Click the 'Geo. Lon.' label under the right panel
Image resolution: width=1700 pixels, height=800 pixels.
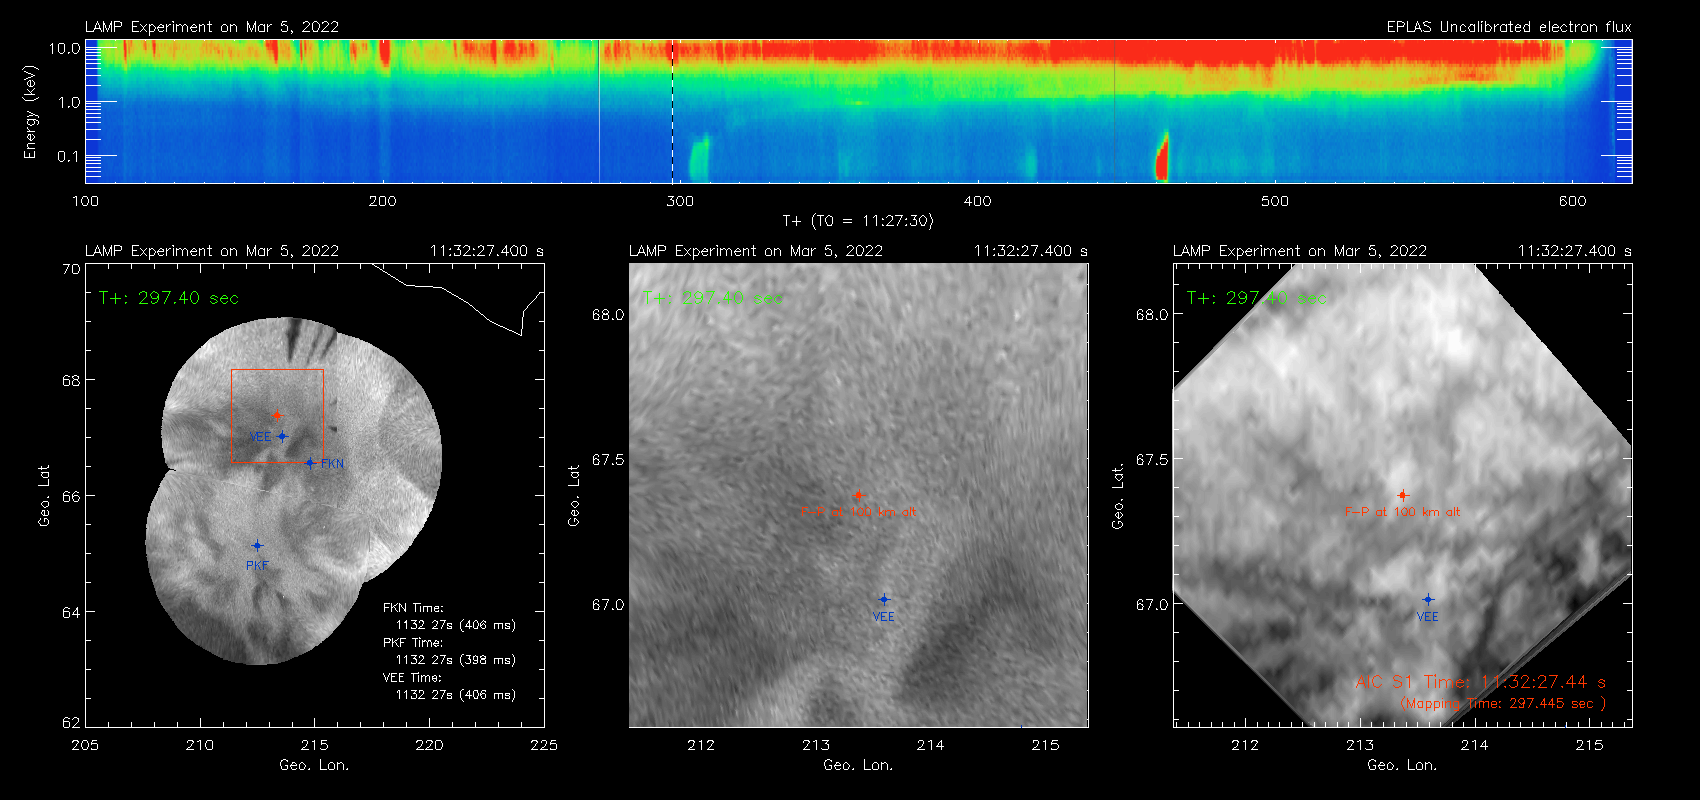tap(1402, 765)
